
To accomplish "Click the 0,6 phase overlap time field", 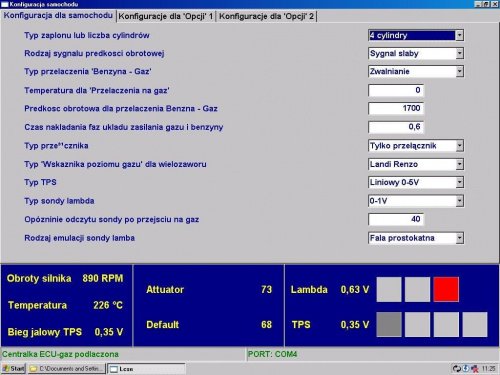I will [396, 127].
